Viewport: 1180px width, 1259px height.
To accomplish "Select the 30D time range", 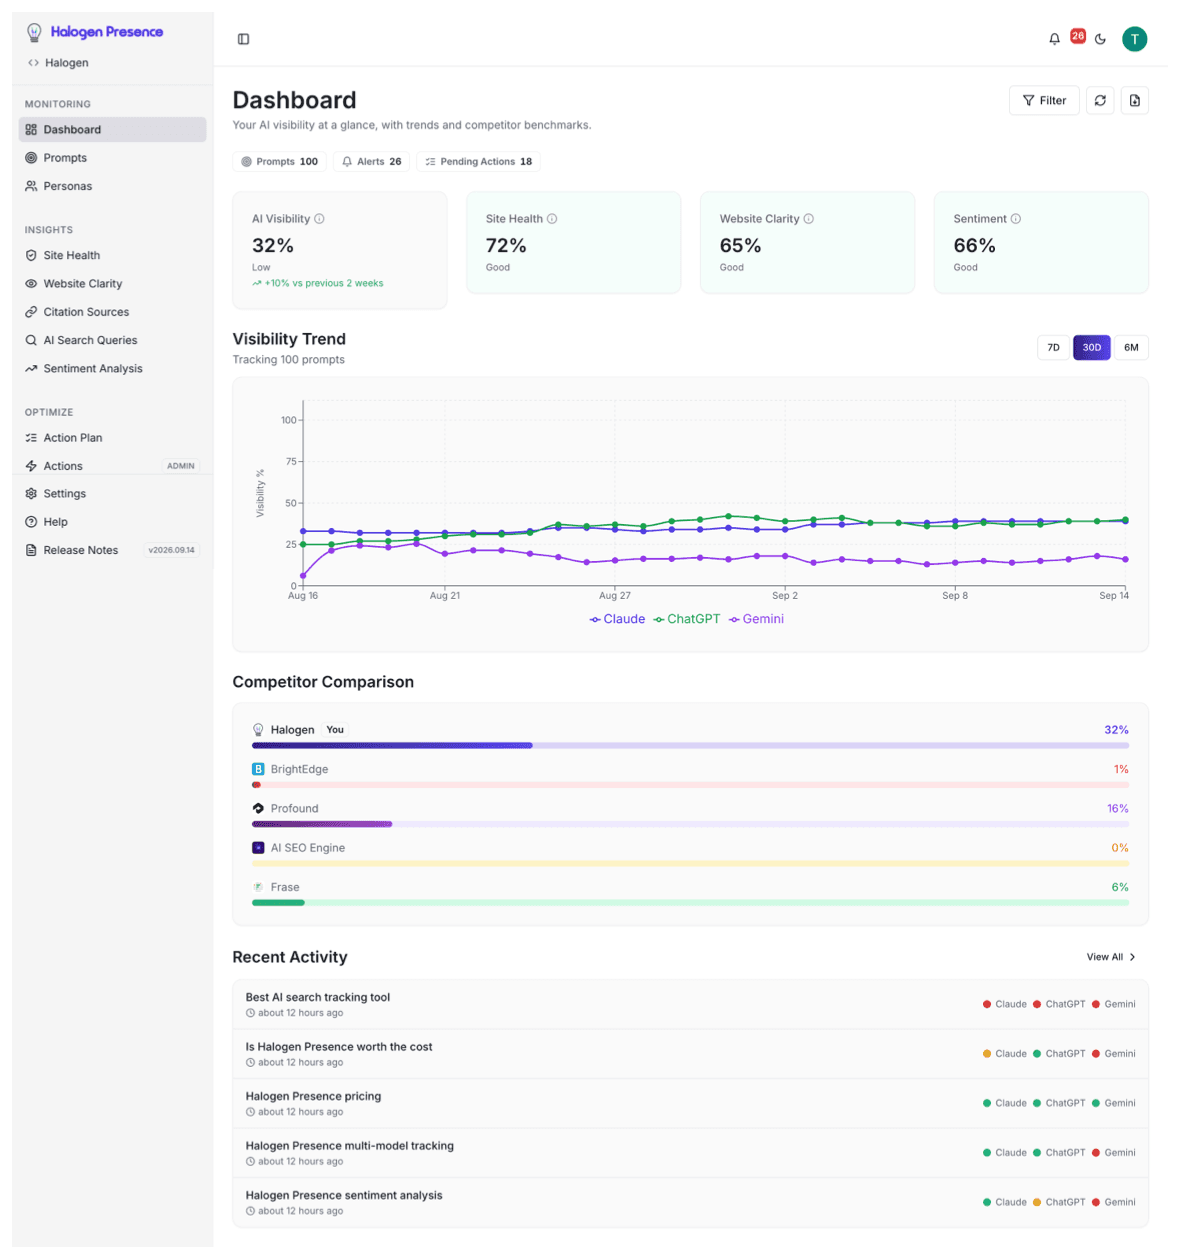I will [x=1092, y=348].
